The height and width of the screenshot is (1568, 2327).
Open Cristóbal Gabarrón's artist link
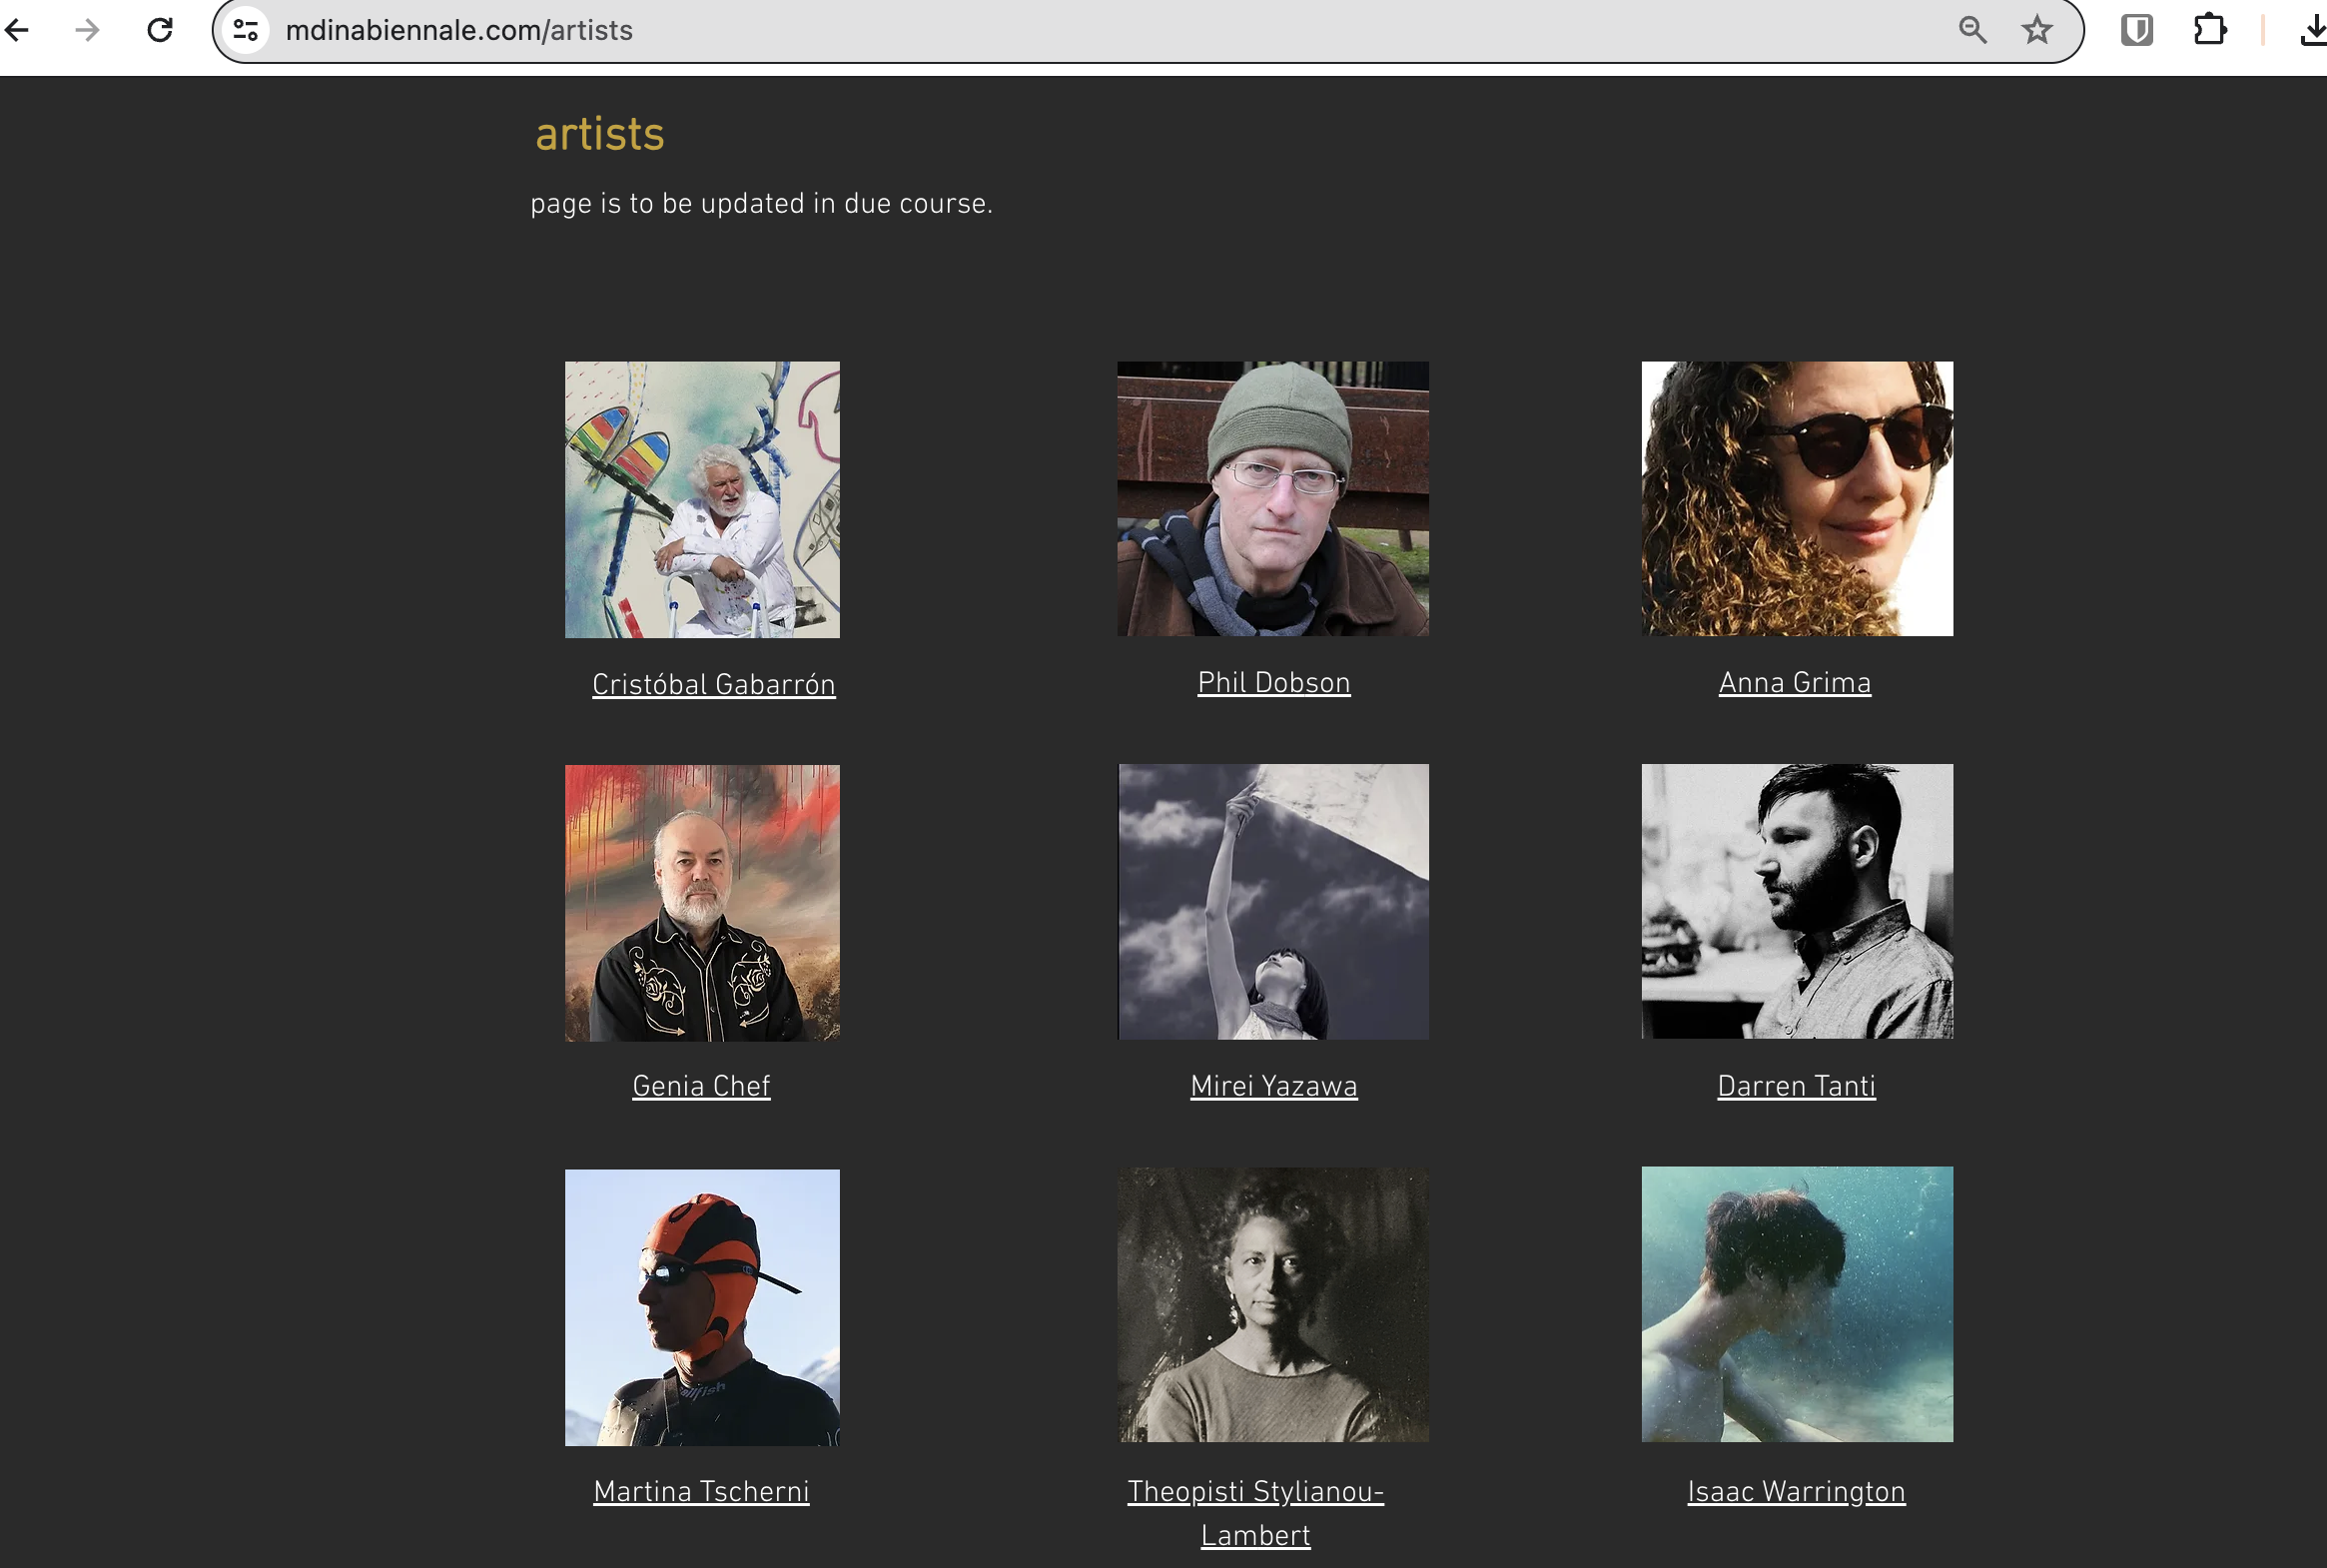tap(713, 685)
